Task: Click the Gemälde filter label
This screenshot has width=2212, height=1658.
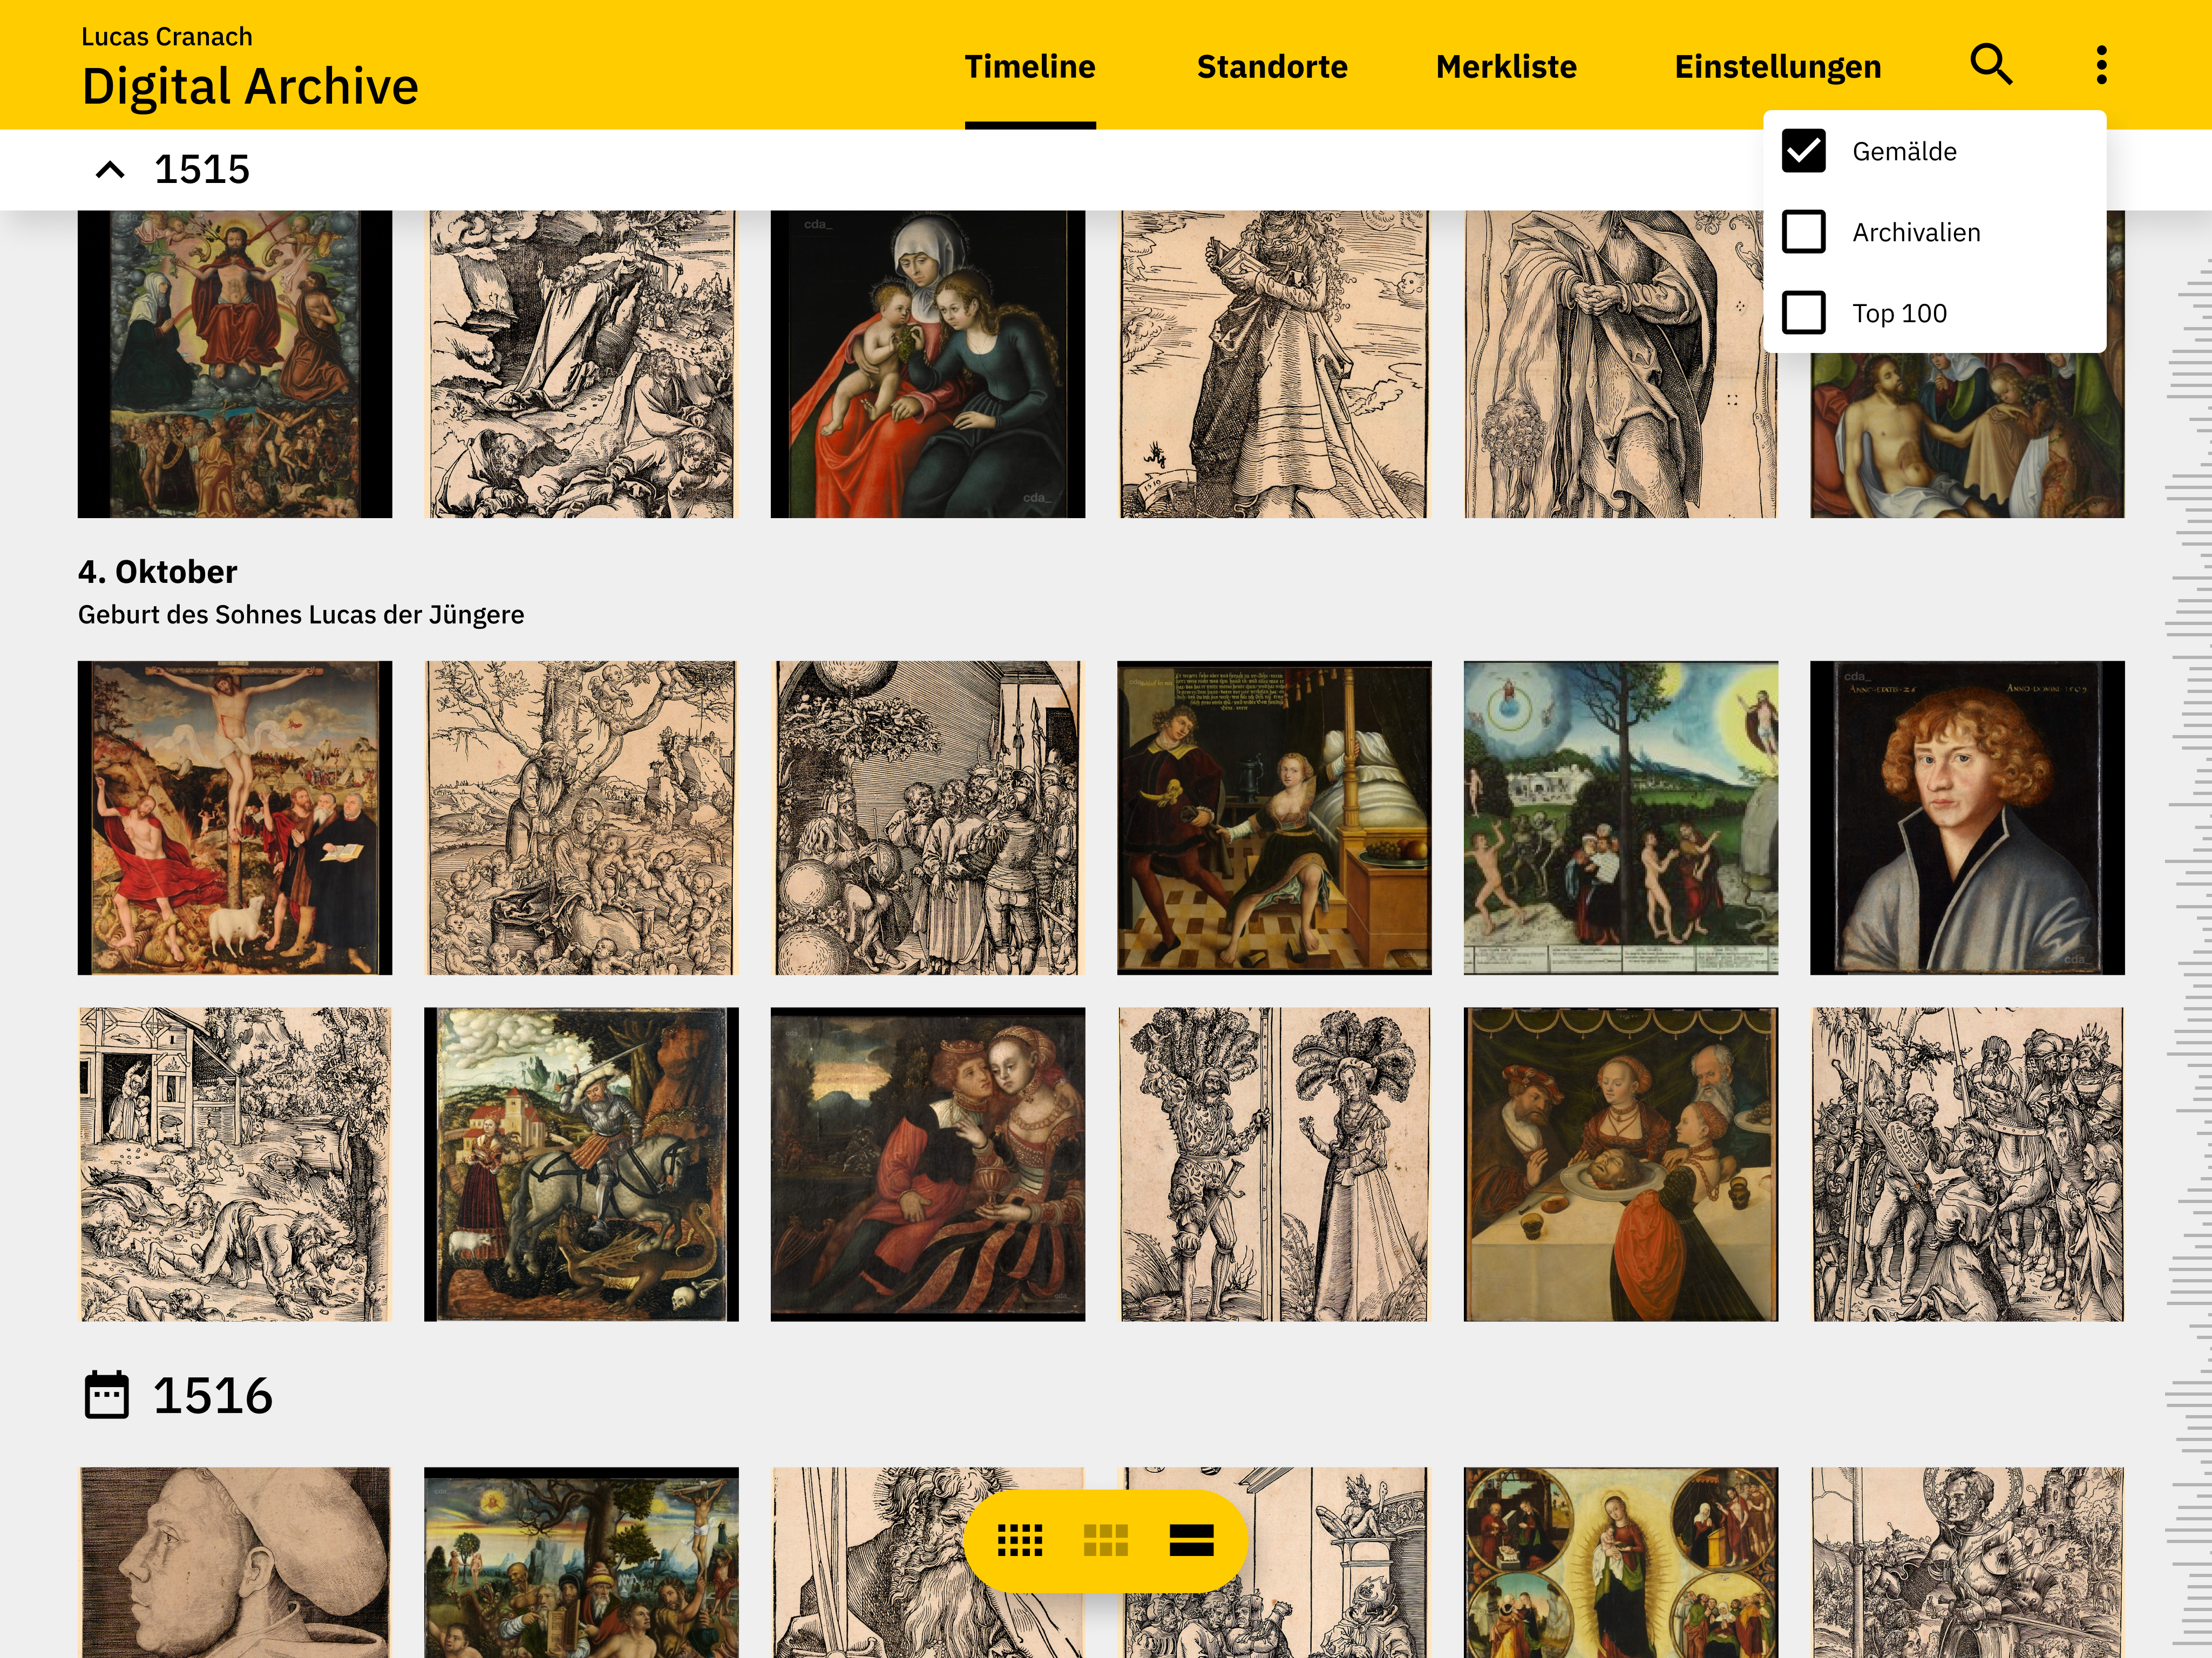Action: 1904,151
